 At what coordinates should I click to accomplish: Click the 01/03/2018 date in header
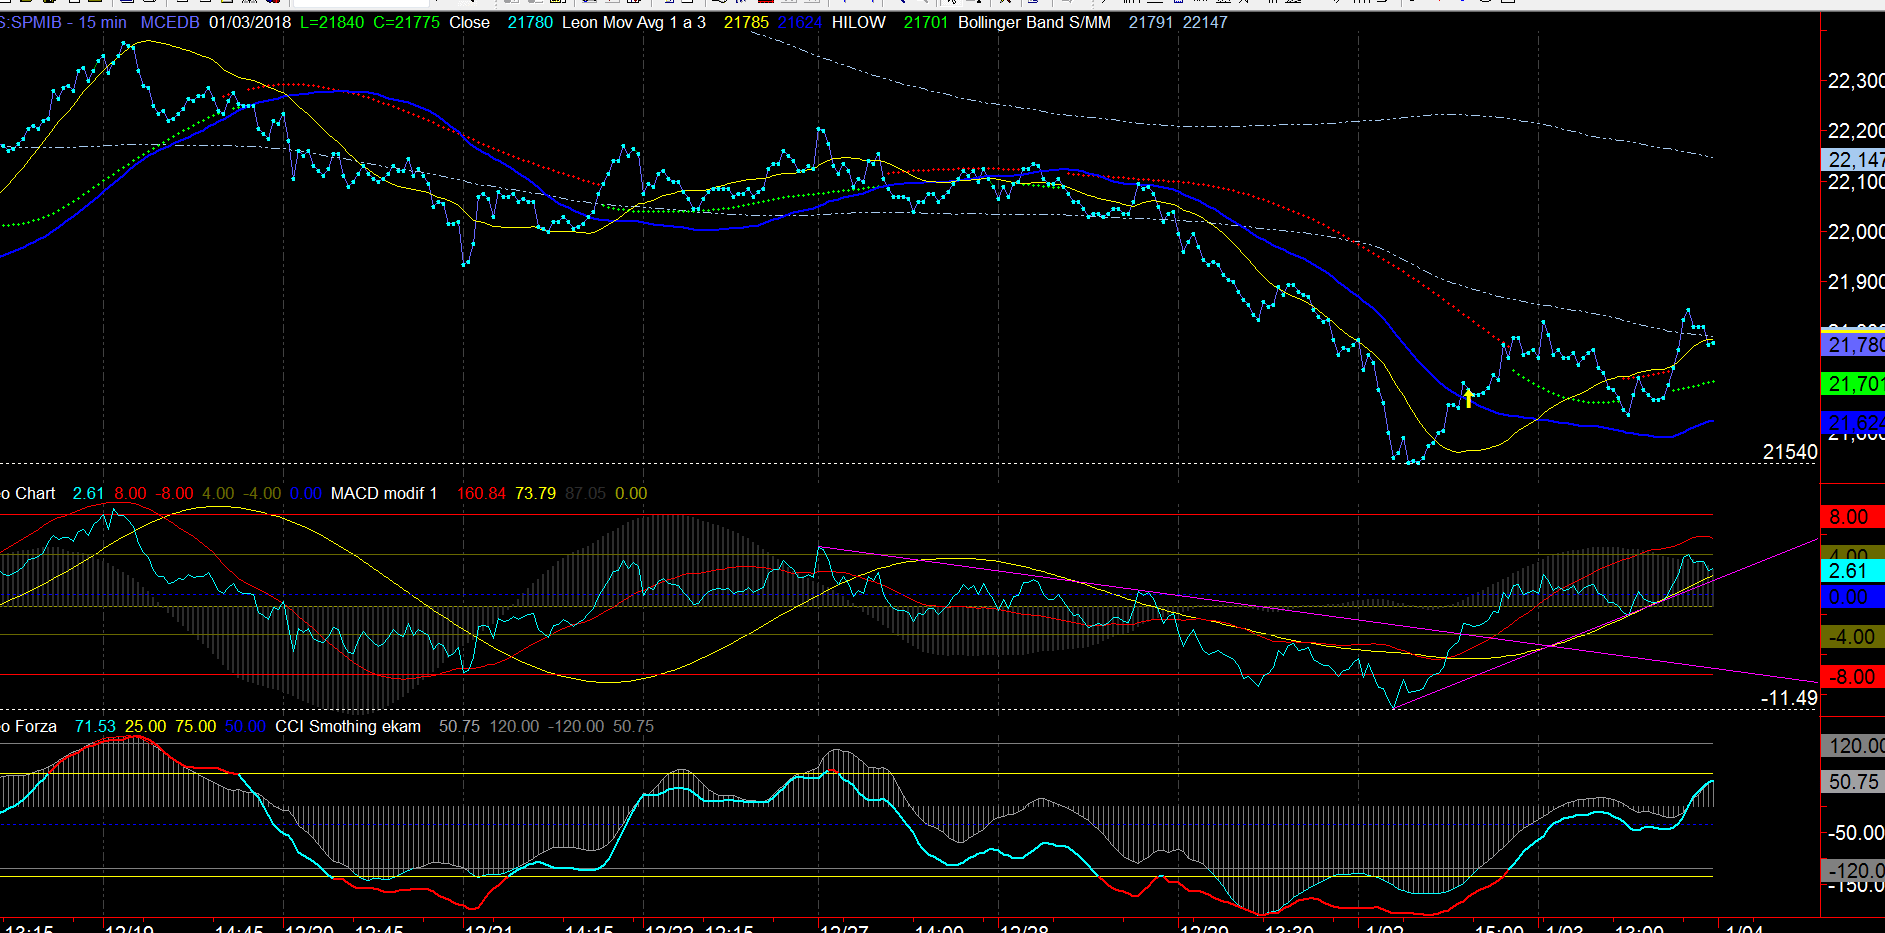(x=250, y=22)
